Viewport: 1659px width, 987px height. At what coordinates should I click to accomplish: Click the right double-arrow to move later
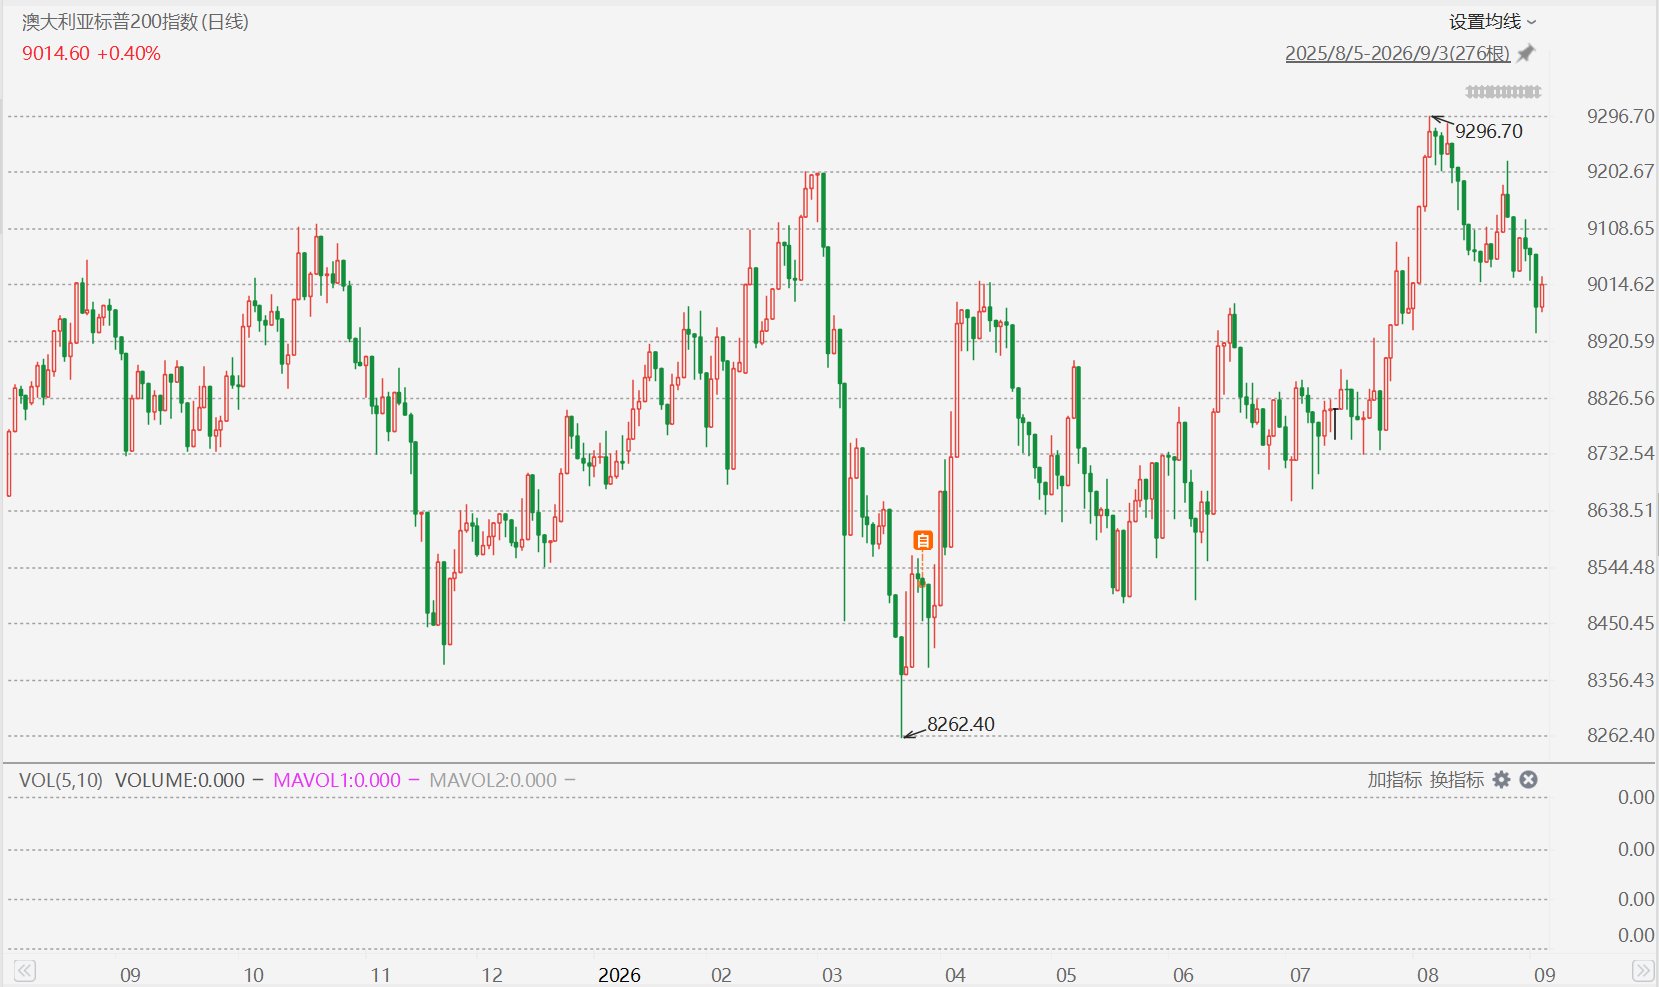pos(1642,971)
